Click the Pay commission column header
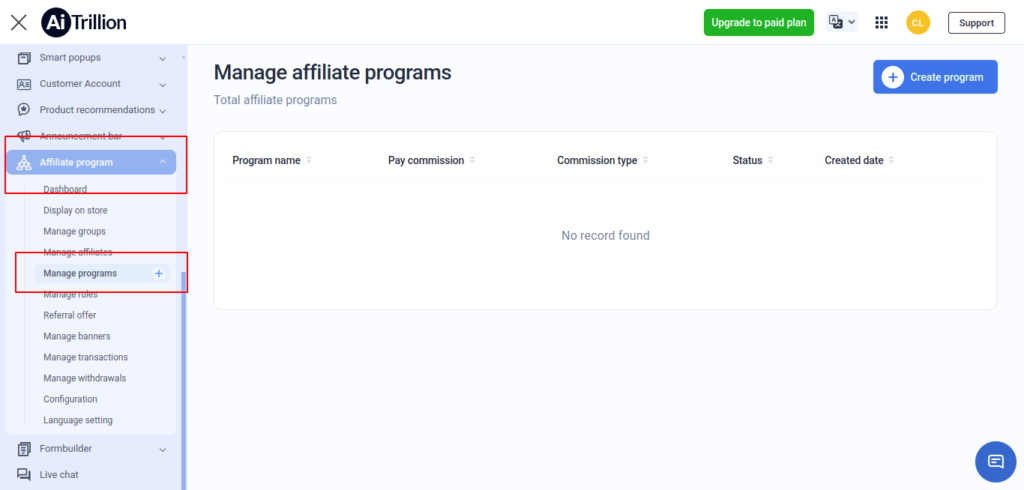This screenshot has height=490, width=1024. [426, 160]
